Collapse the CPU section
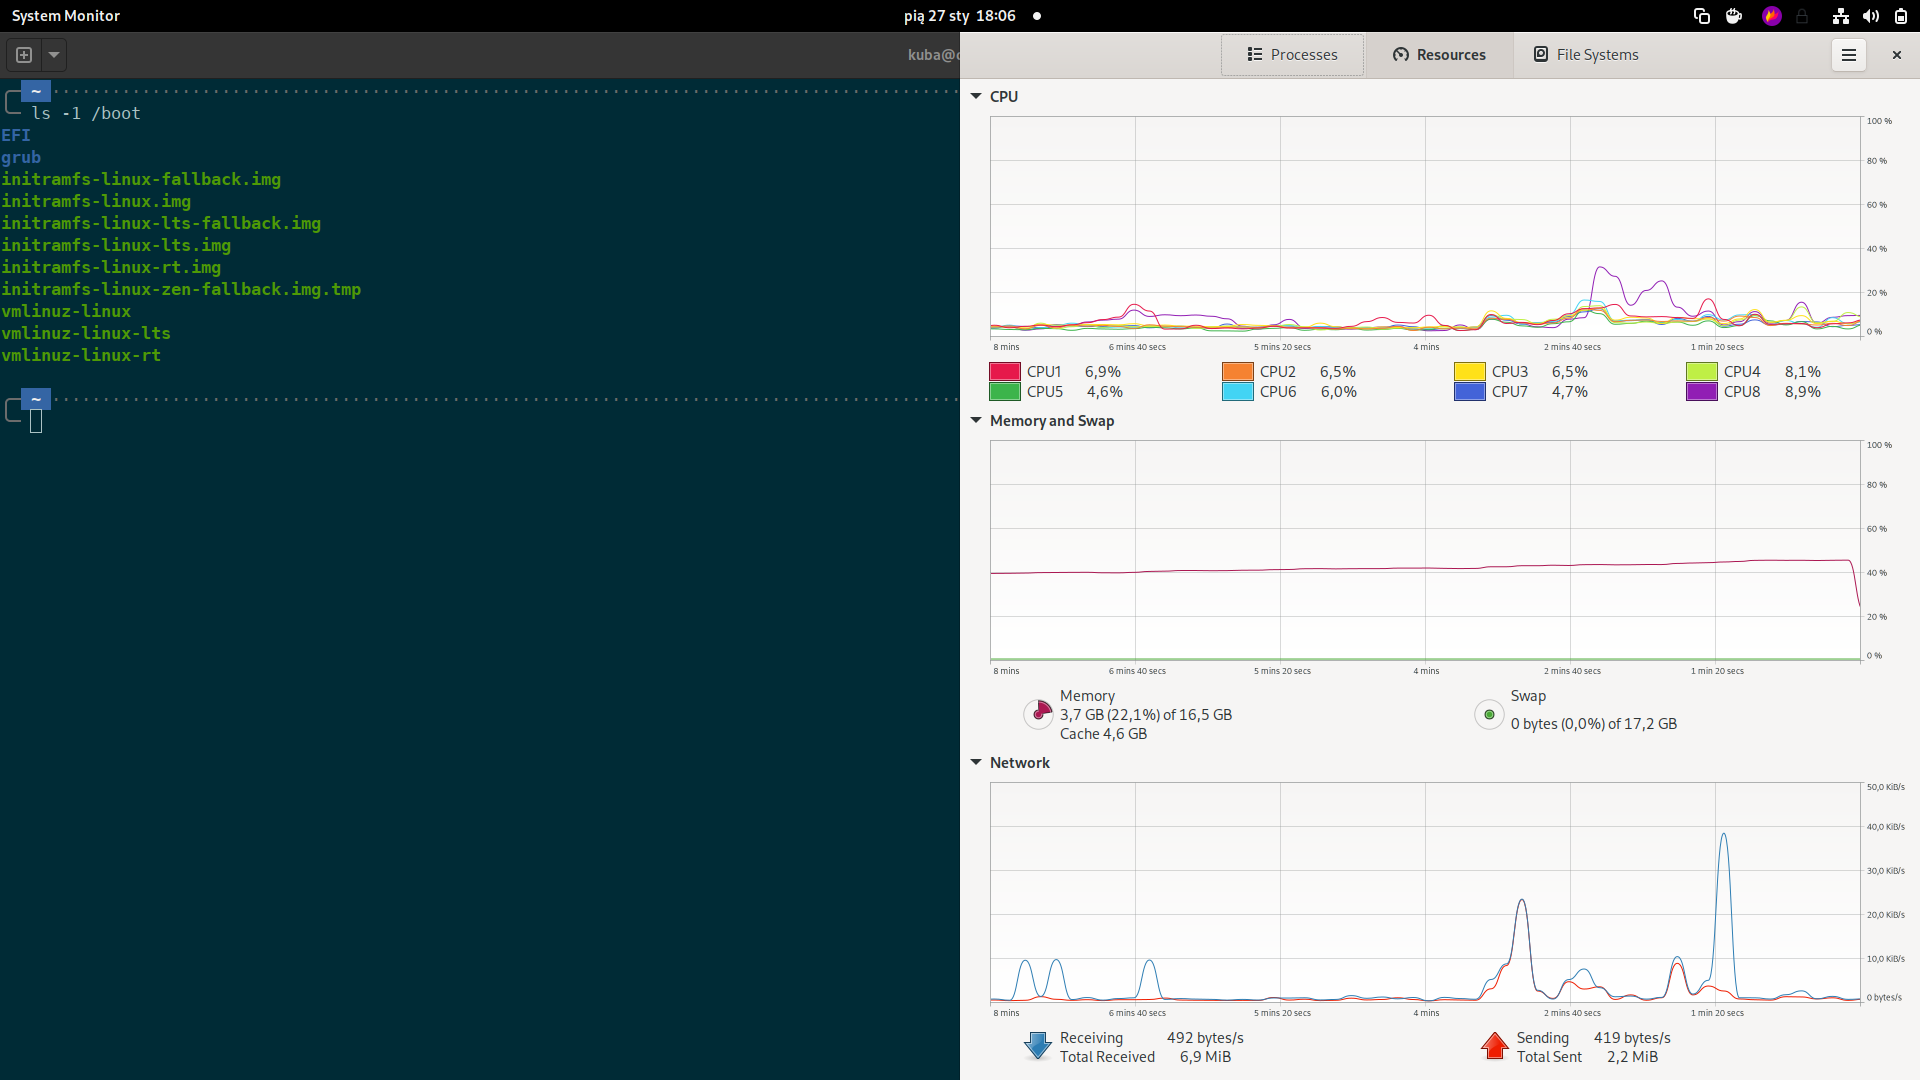Screen dimensions: 1920x1080 pos(976,96)
